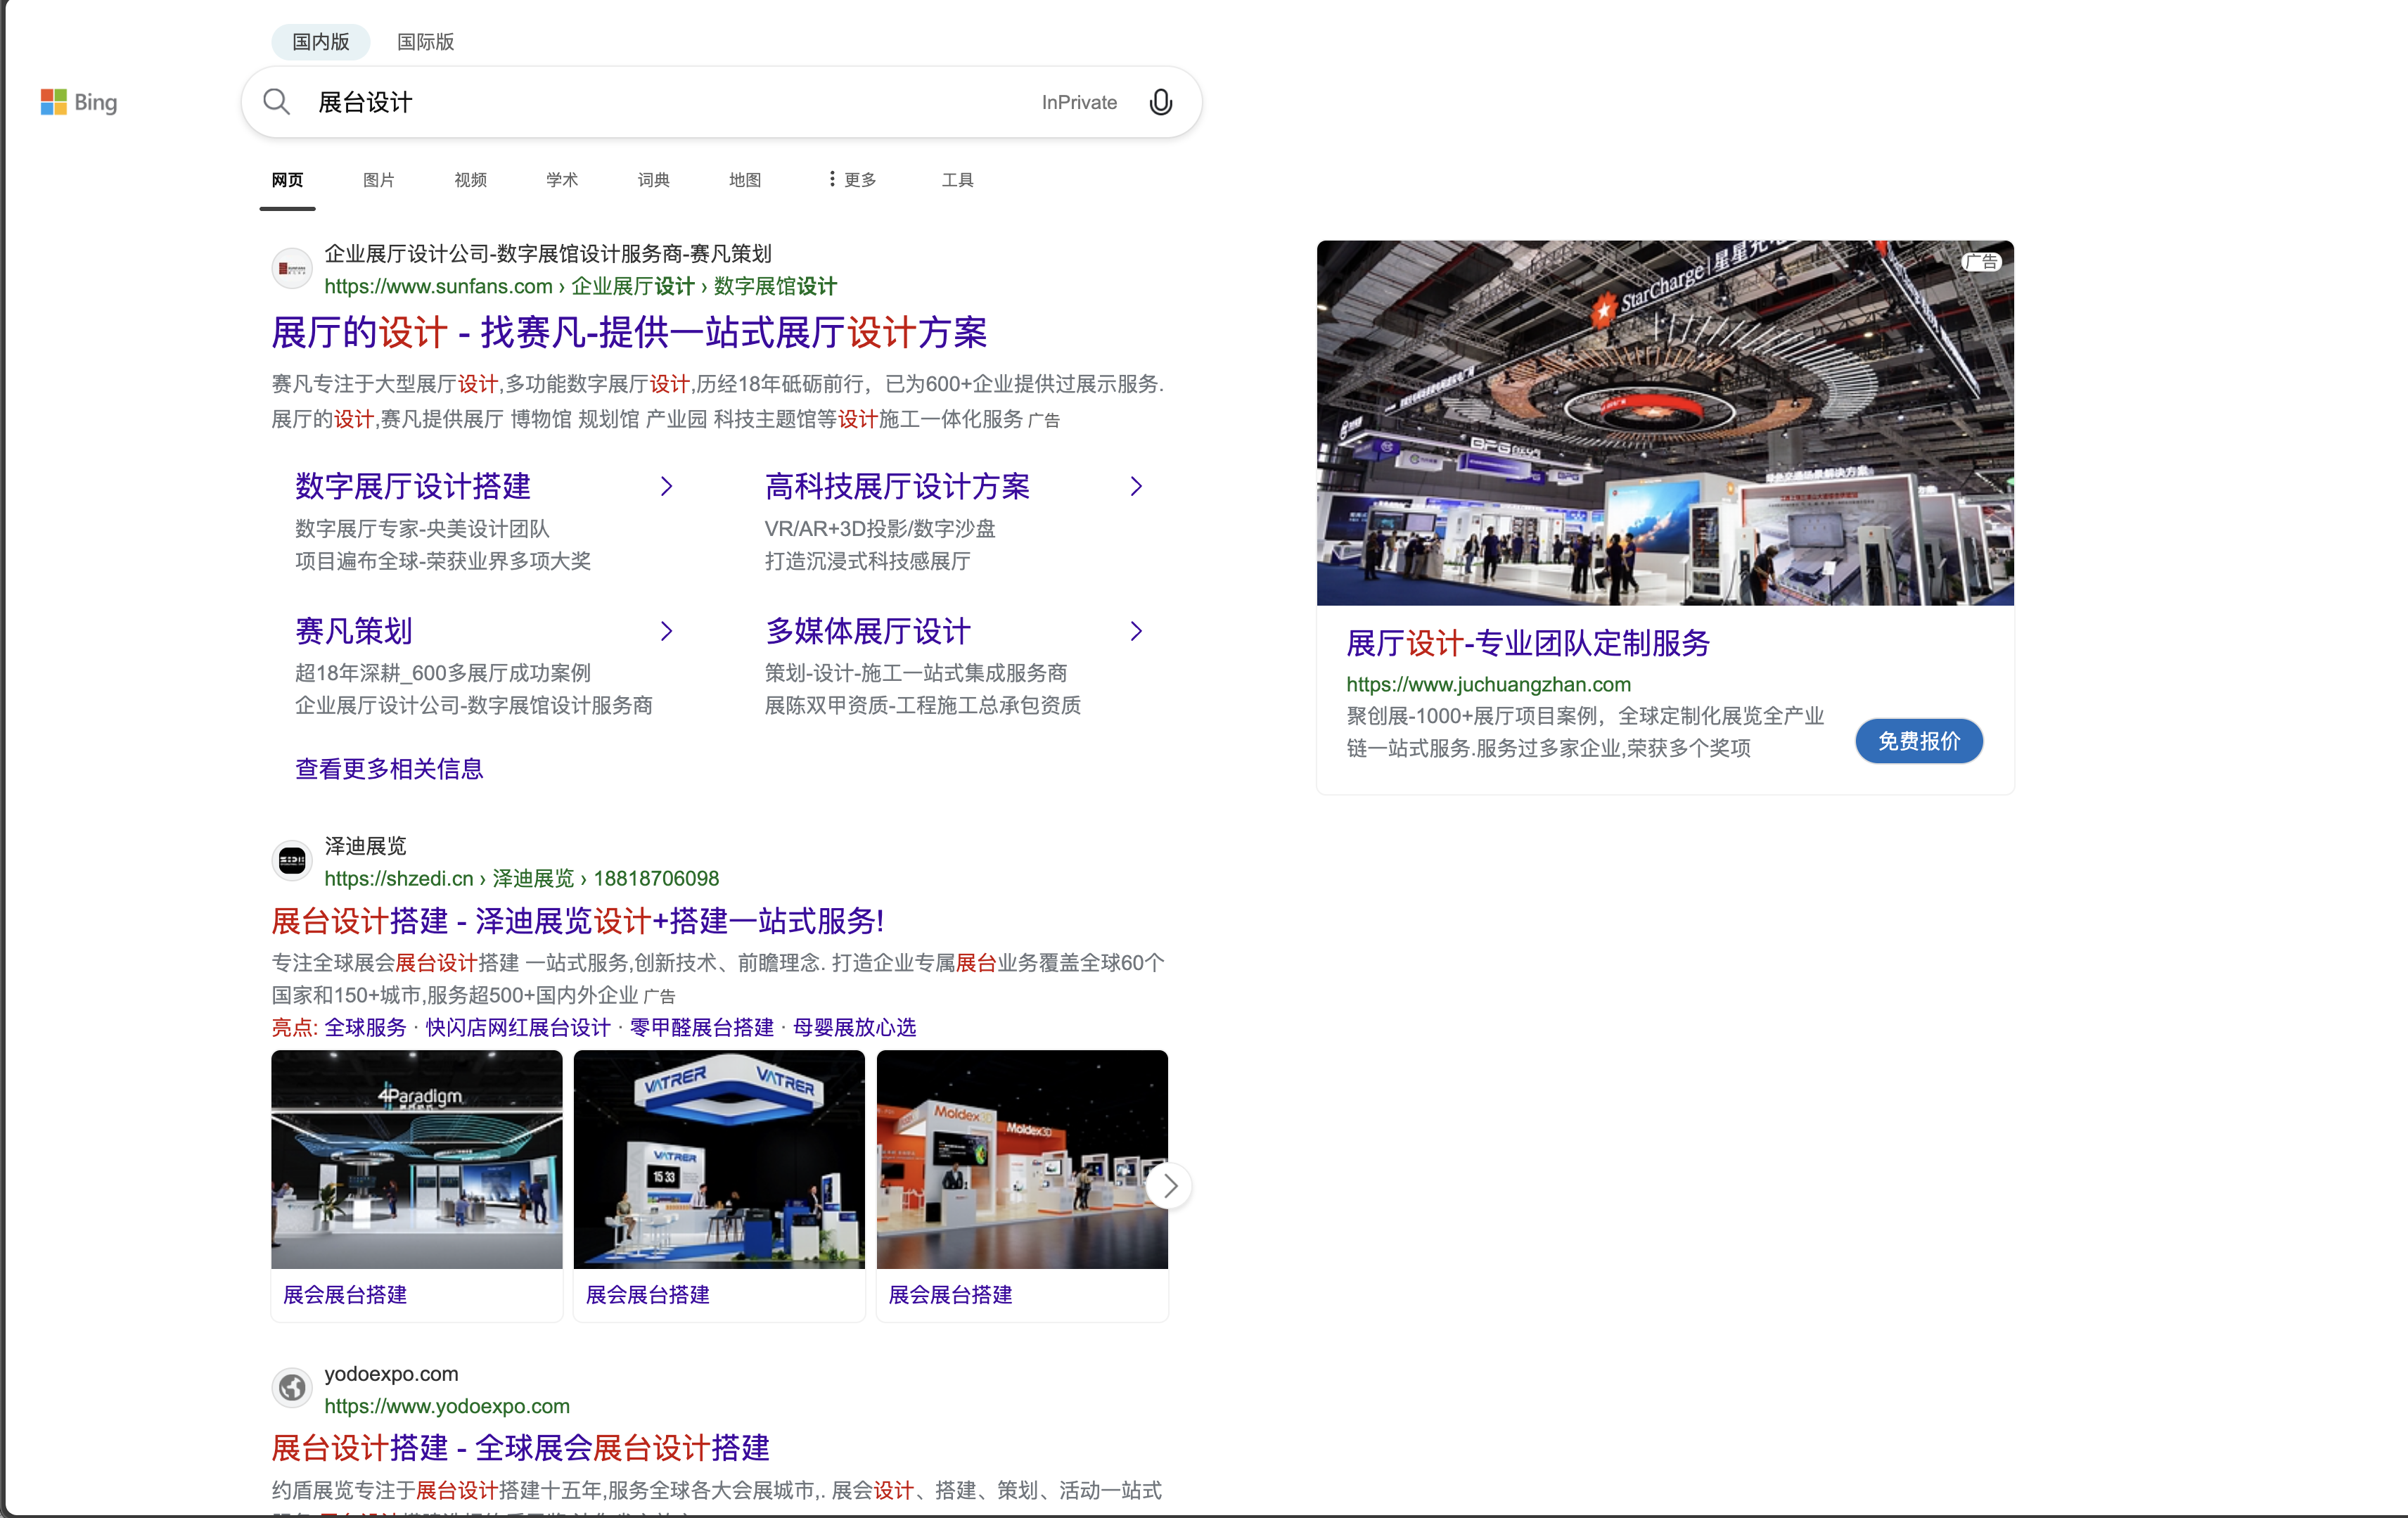Click the shzedi.cn URL link
2408x1518 pixels.
pyautogui.click(x=522, y=879)
